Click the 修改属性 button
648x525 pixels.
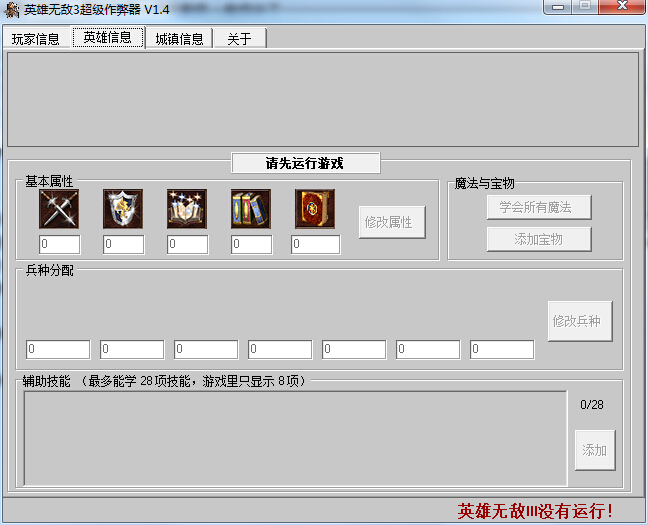(x=392, y=222)
